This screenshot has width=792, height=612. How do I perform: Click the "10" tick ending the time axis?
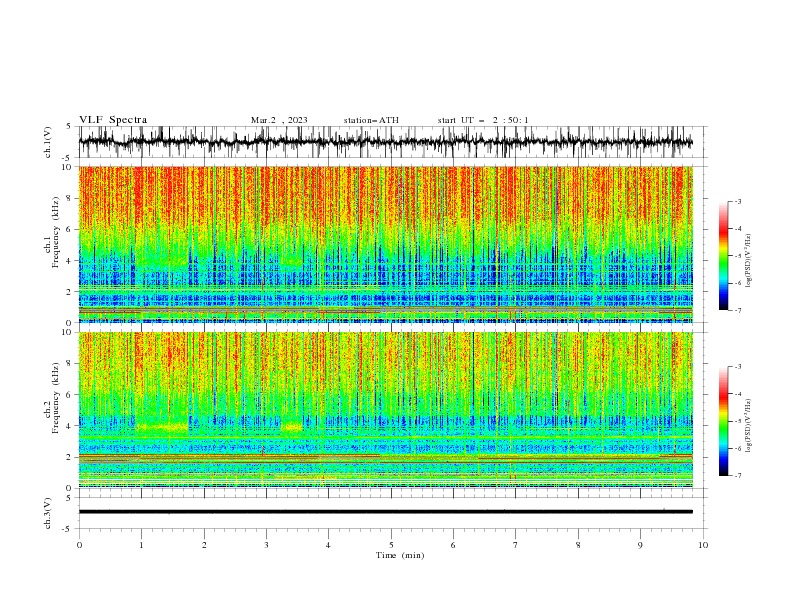(703, 545)
